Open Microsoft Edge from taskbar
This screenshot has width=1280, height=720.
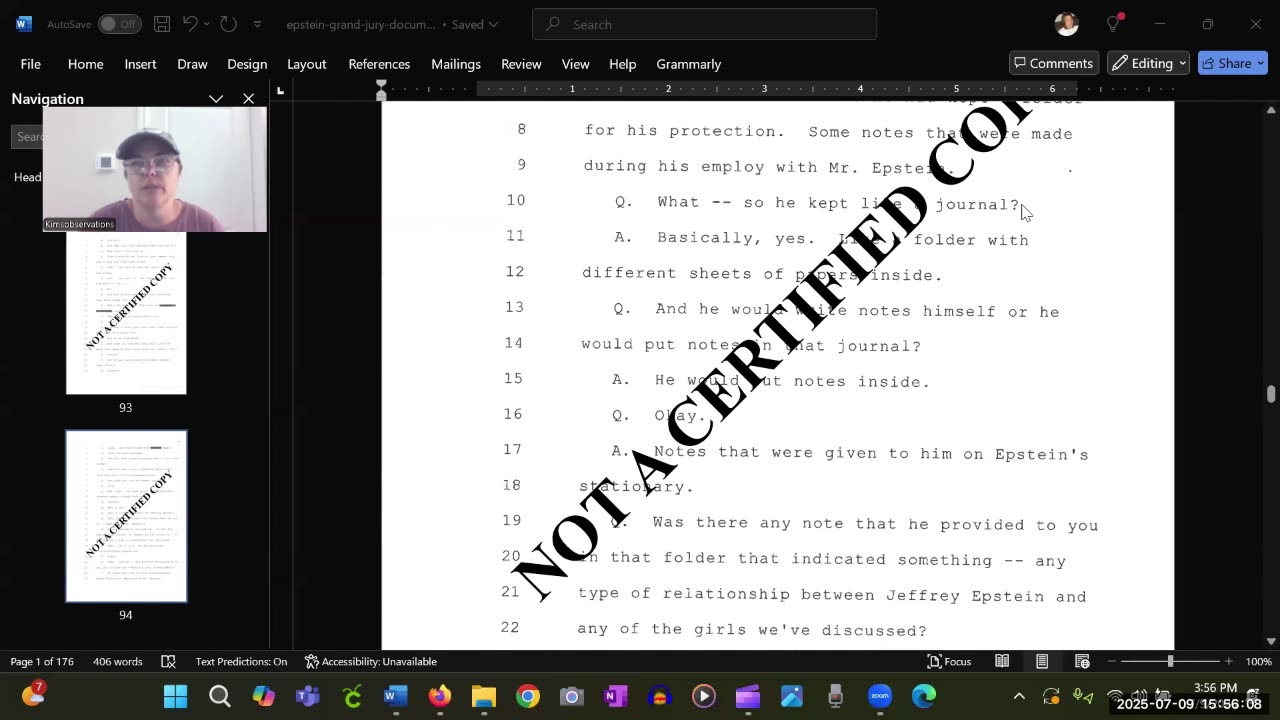[923, 696]
